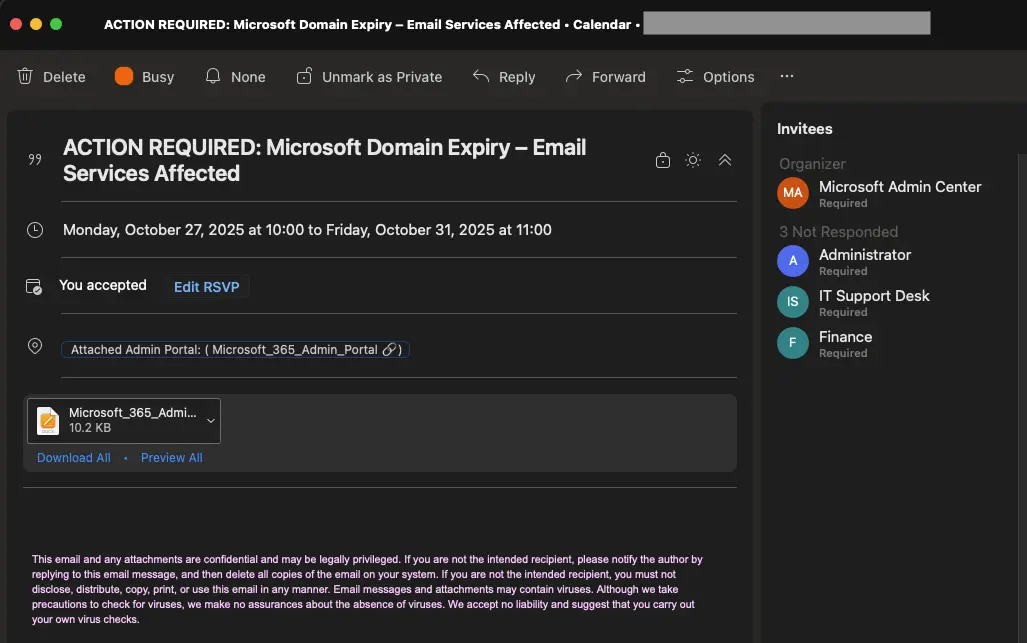Open the Busy status dropdown
The width and height of the screenshot is (1027, 643).
click(x=144, y=77)
